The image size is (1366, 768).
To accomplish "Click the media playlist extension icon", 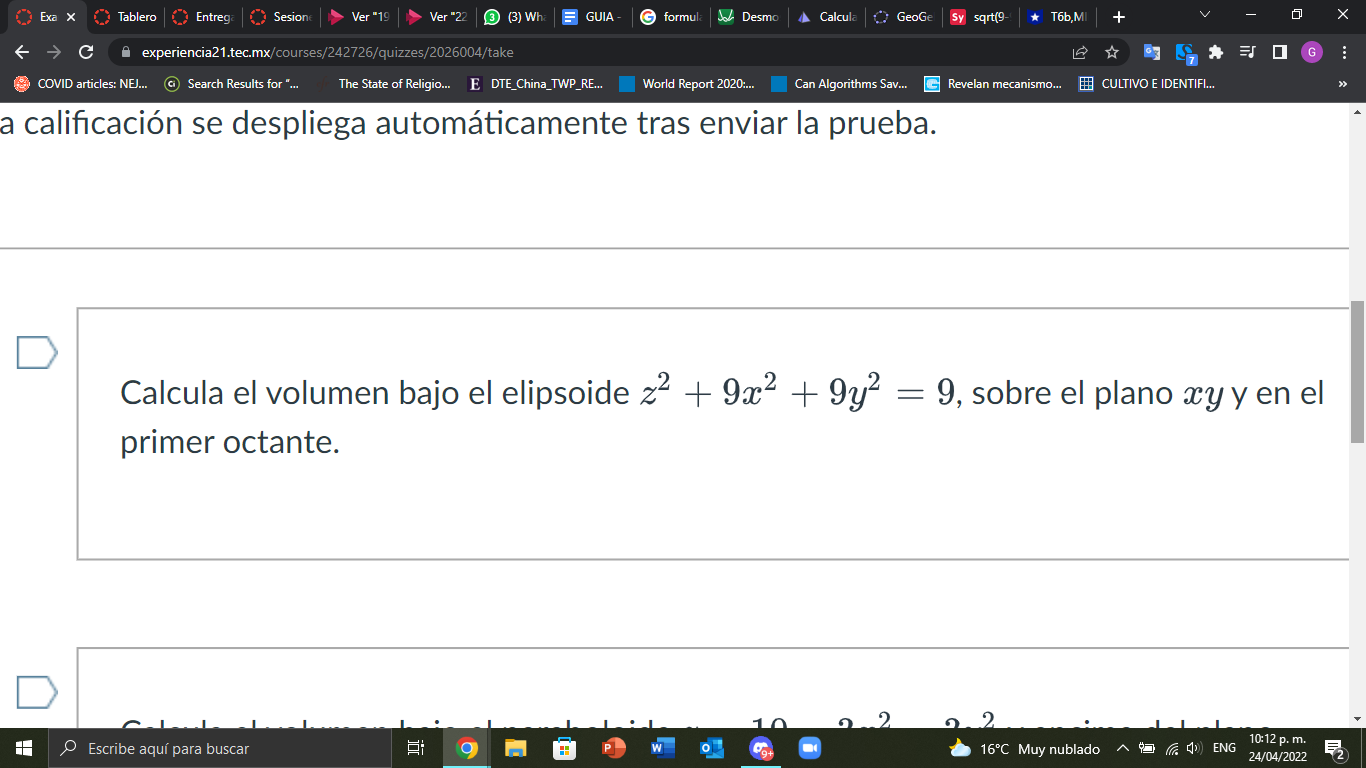I will pyautogui.click(x=1246, y=50).
